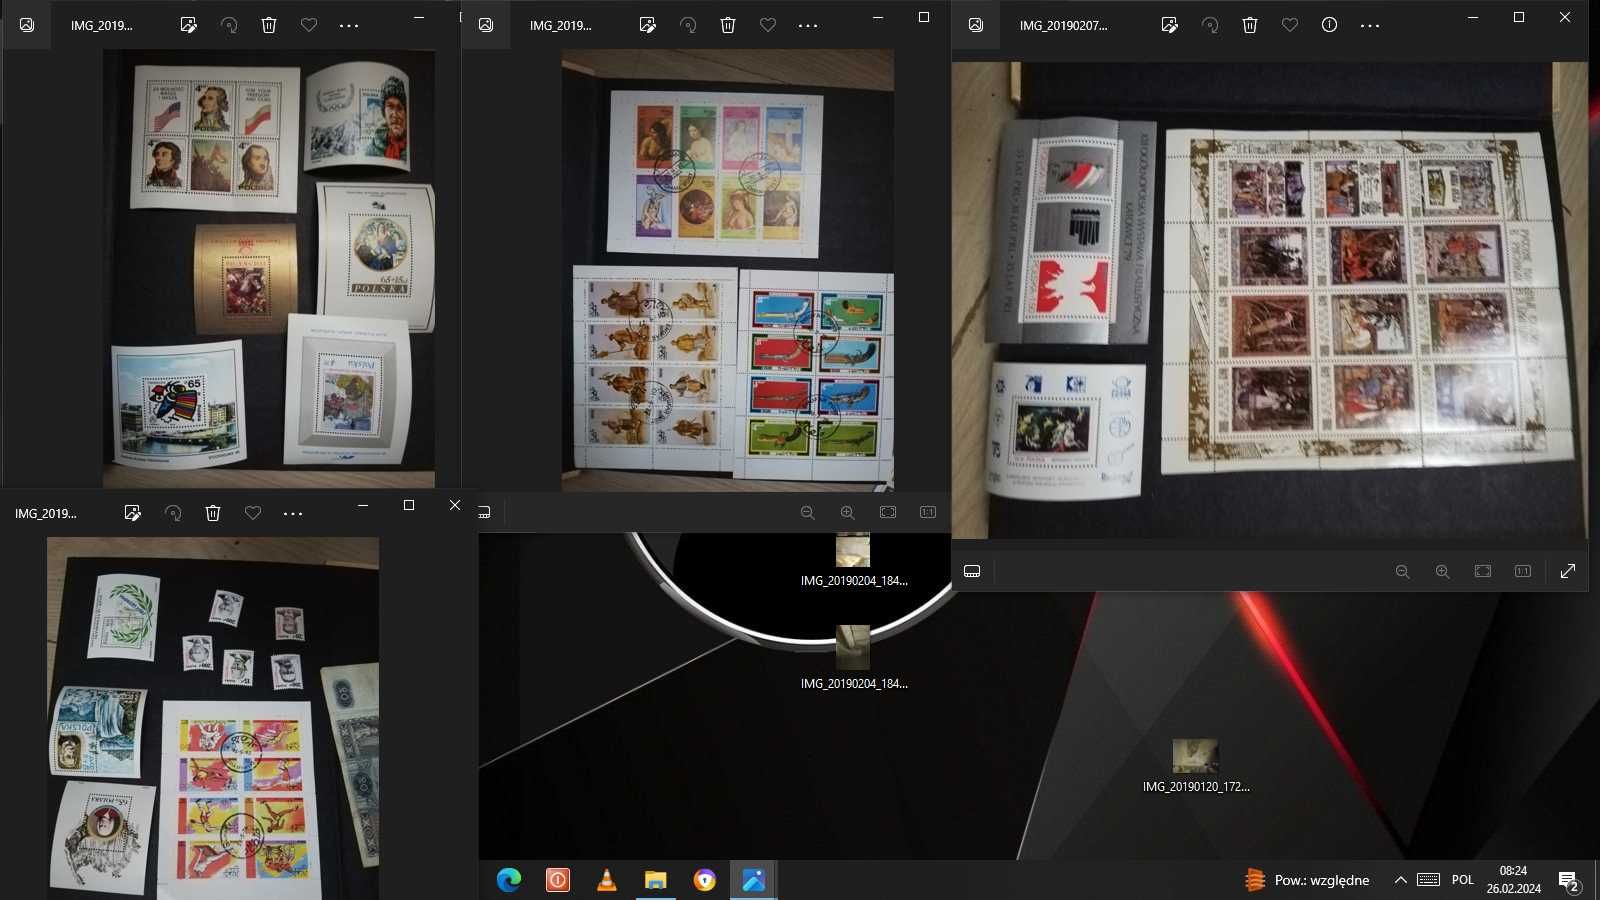Screen dimensions: 1600x900
Task: Zoom out in IMG_20190207 window
Action: pos(1402,571)
